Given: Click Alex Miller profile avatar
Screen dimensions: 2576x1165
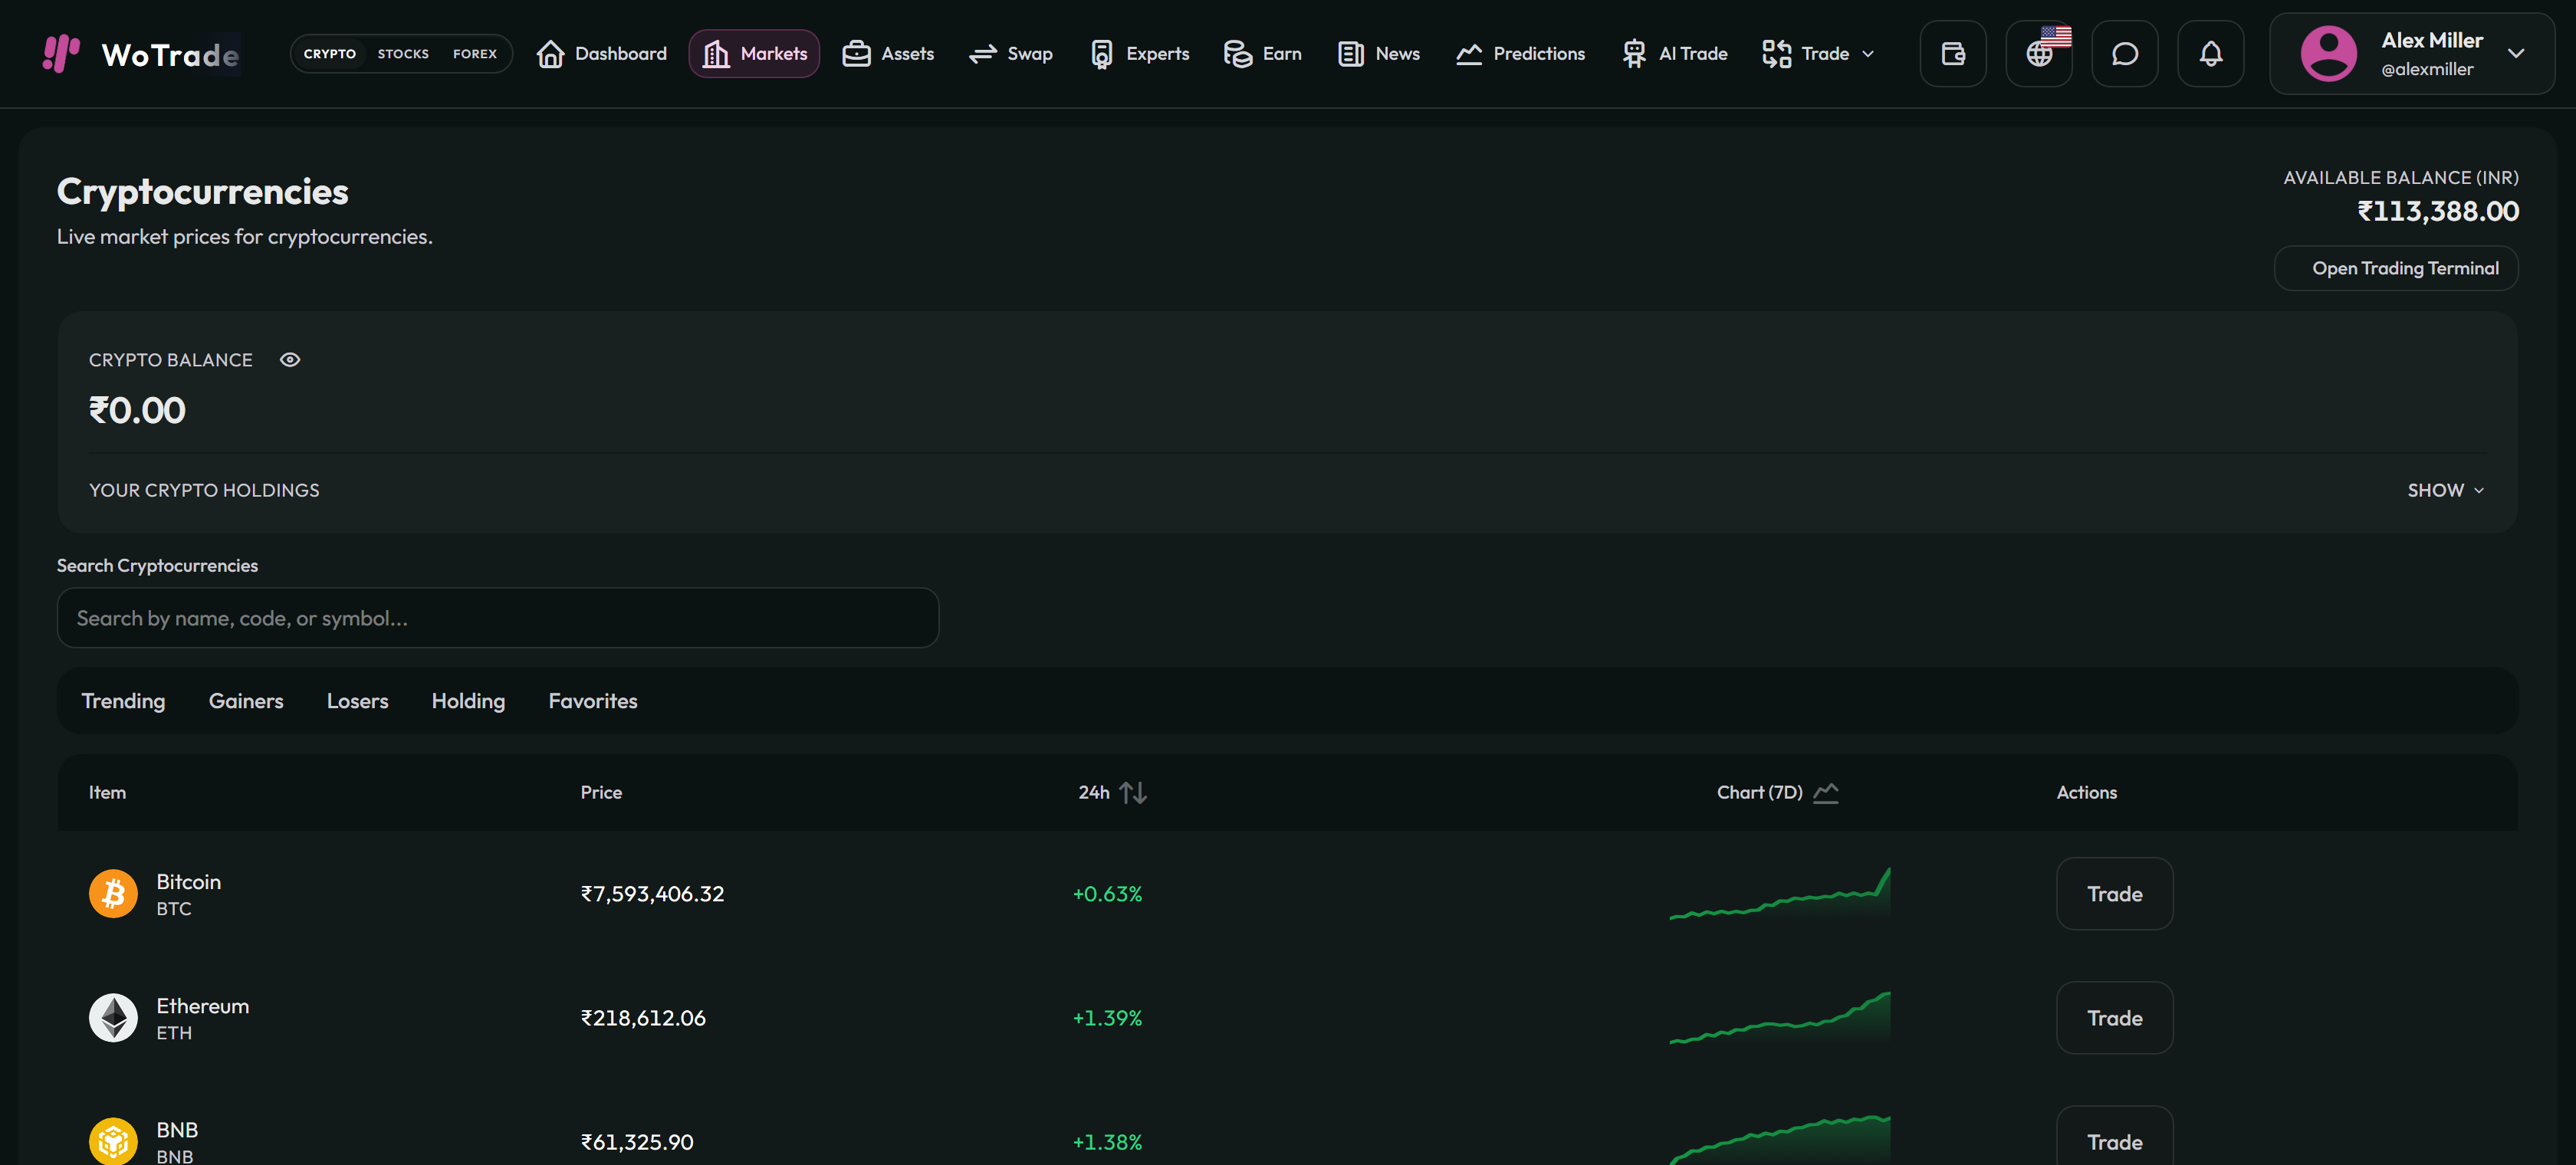Looking at the screenshot, I should click(x=2328, y=53).
